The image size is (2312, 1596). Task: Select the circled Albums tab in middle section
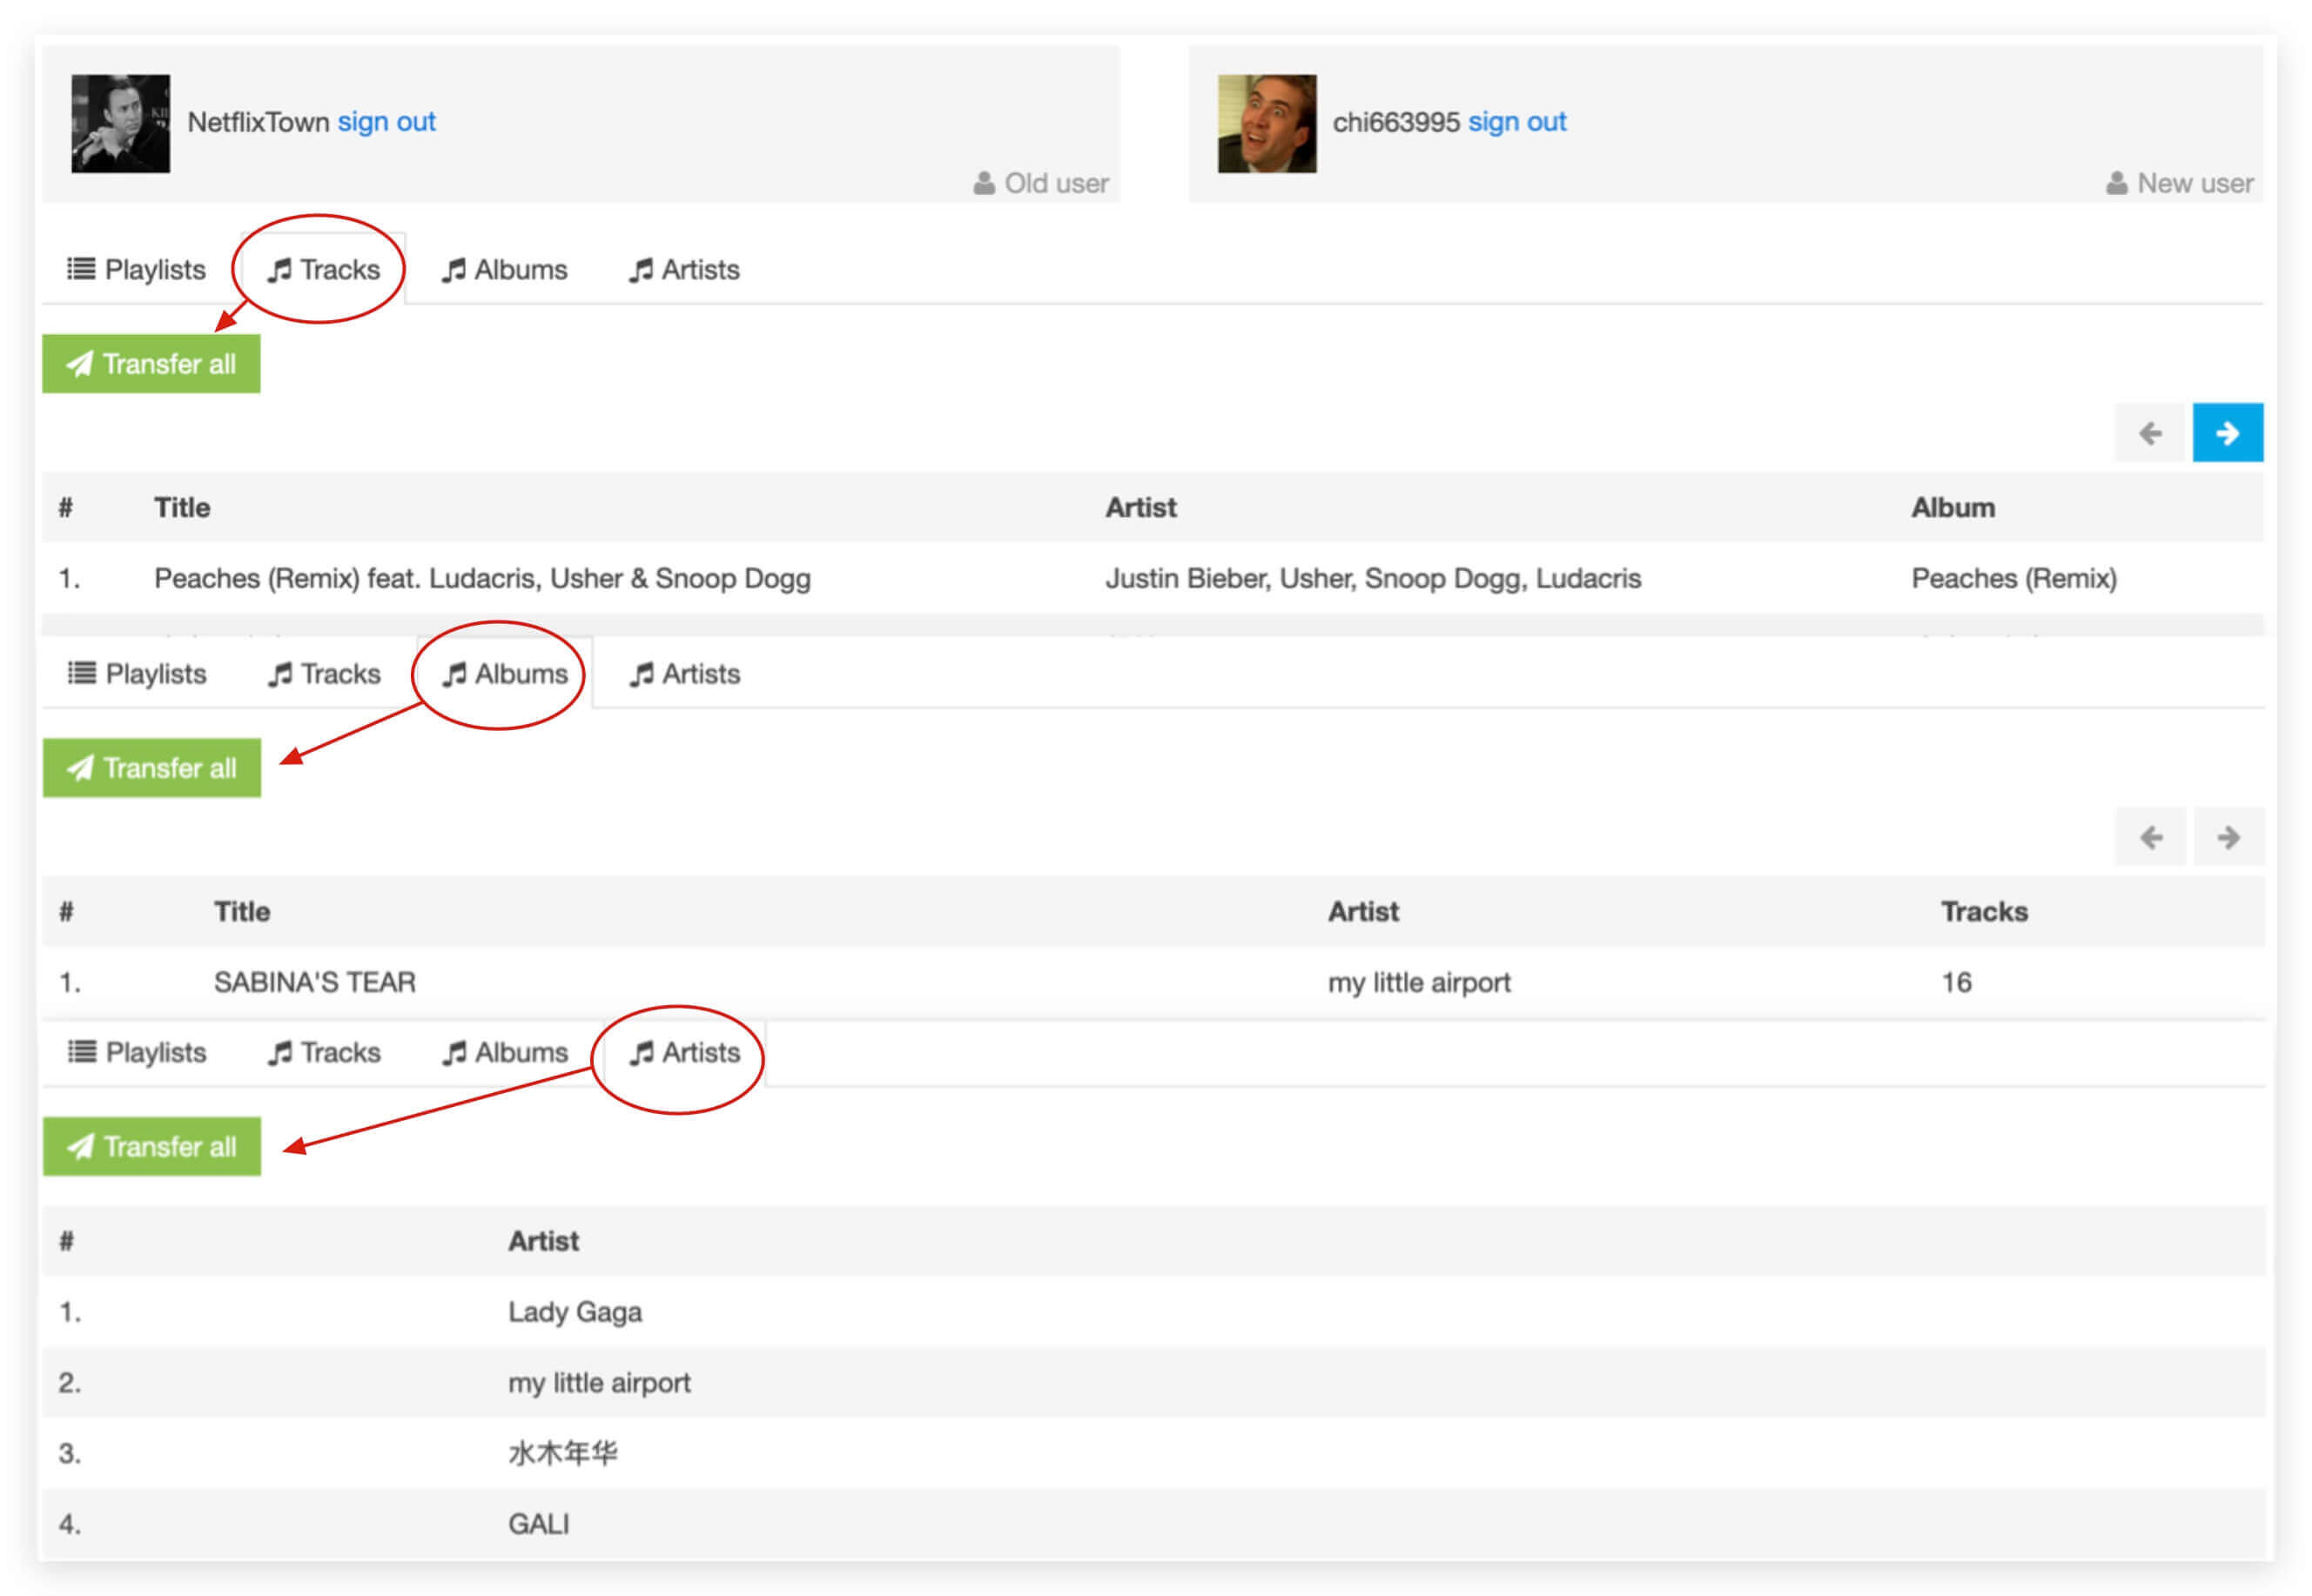[505, 674]
